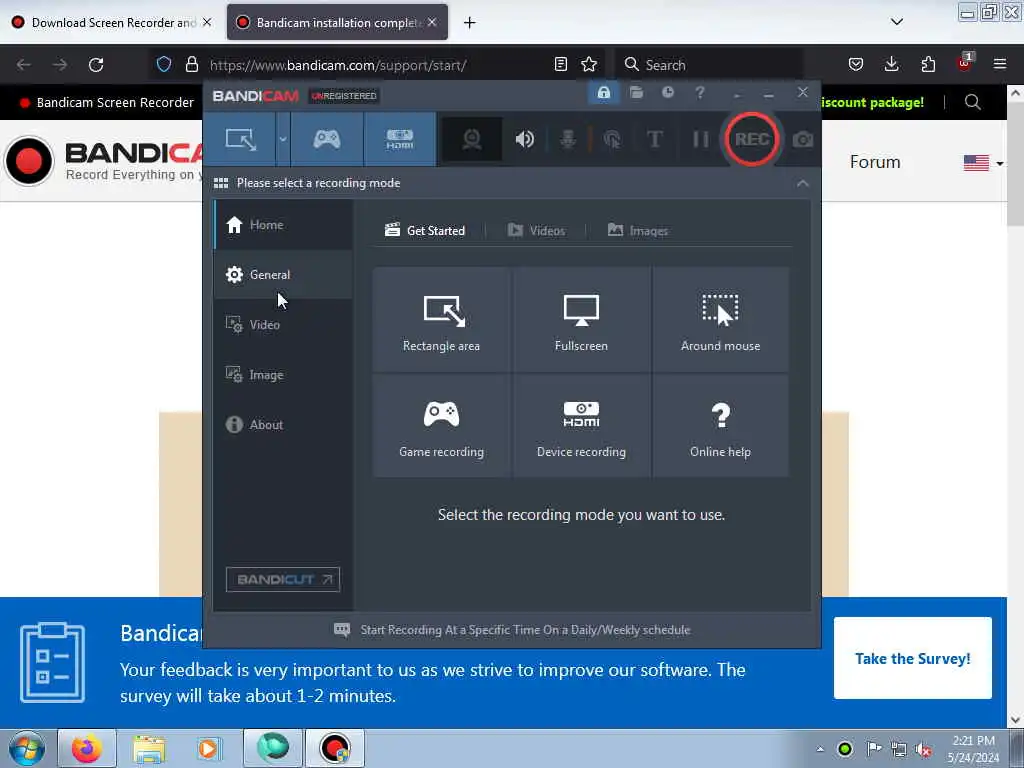Screen dimensions: 1024x768
Task: Click the site security shield icon
Action: point(164,65)
